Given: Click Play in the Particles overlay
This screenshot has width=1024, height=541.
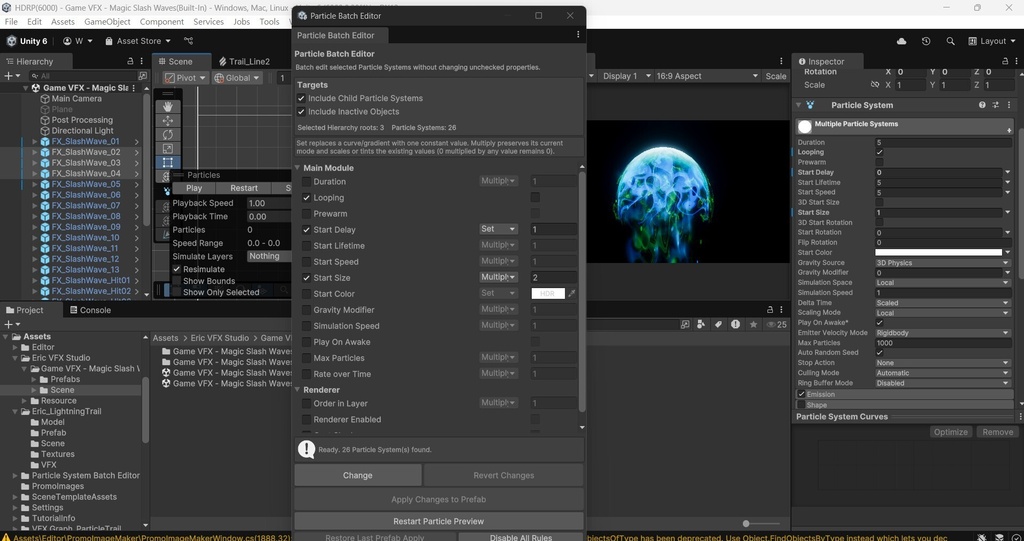Looking at the screenshot, I should [x=194, y=188].
